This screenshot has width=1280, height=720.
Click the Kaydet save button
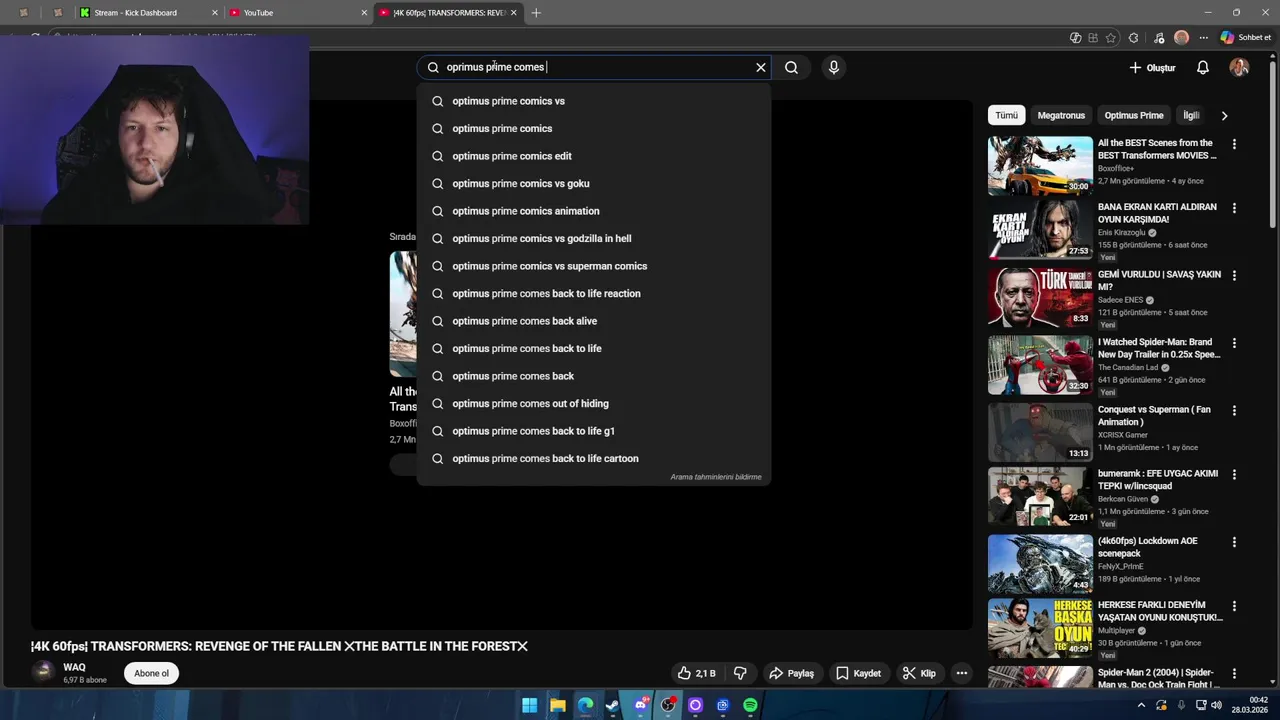[x=858, y=673]
